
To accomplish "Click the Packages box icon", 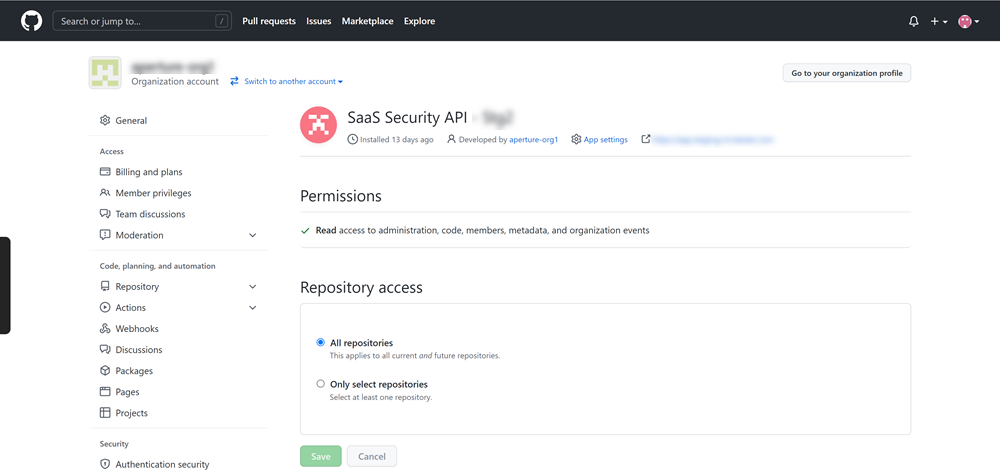I will pyautogui.click(x=105, y=371).
